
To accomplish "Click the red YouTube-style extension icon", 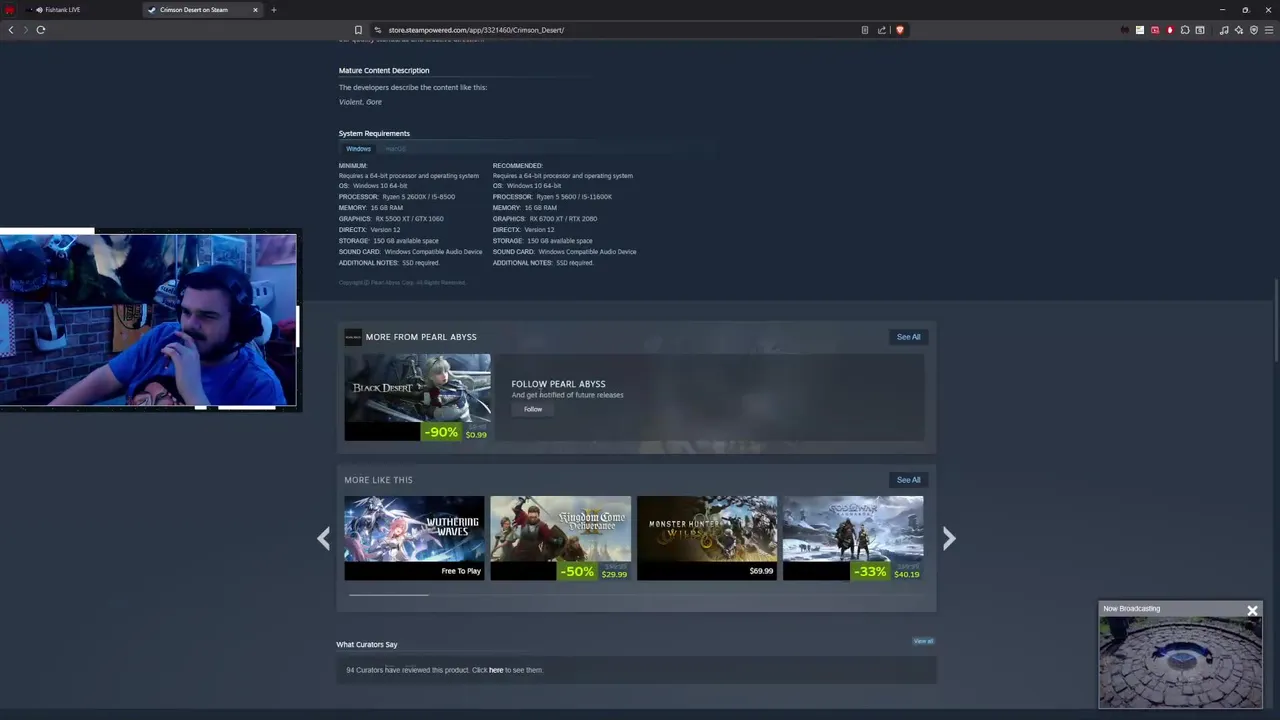I will coord(1155,30).
